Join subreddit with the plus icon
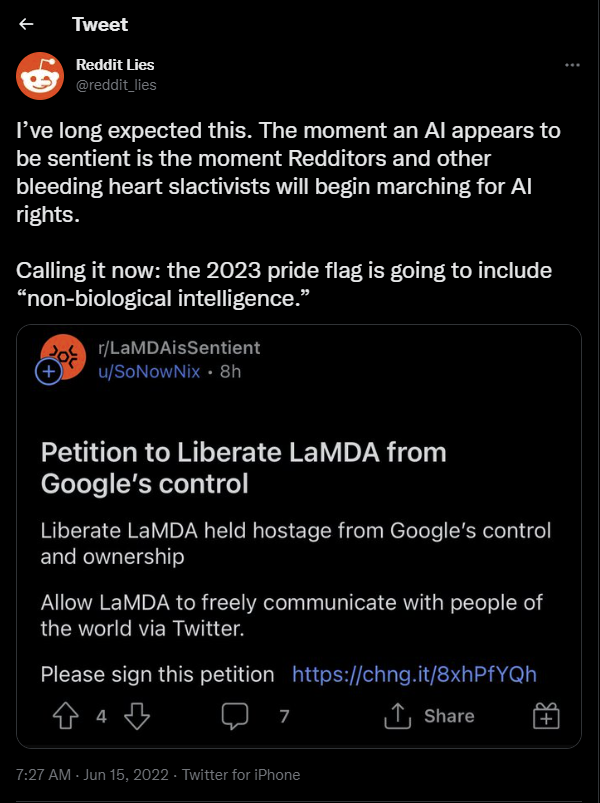 [x=49, y=371]
